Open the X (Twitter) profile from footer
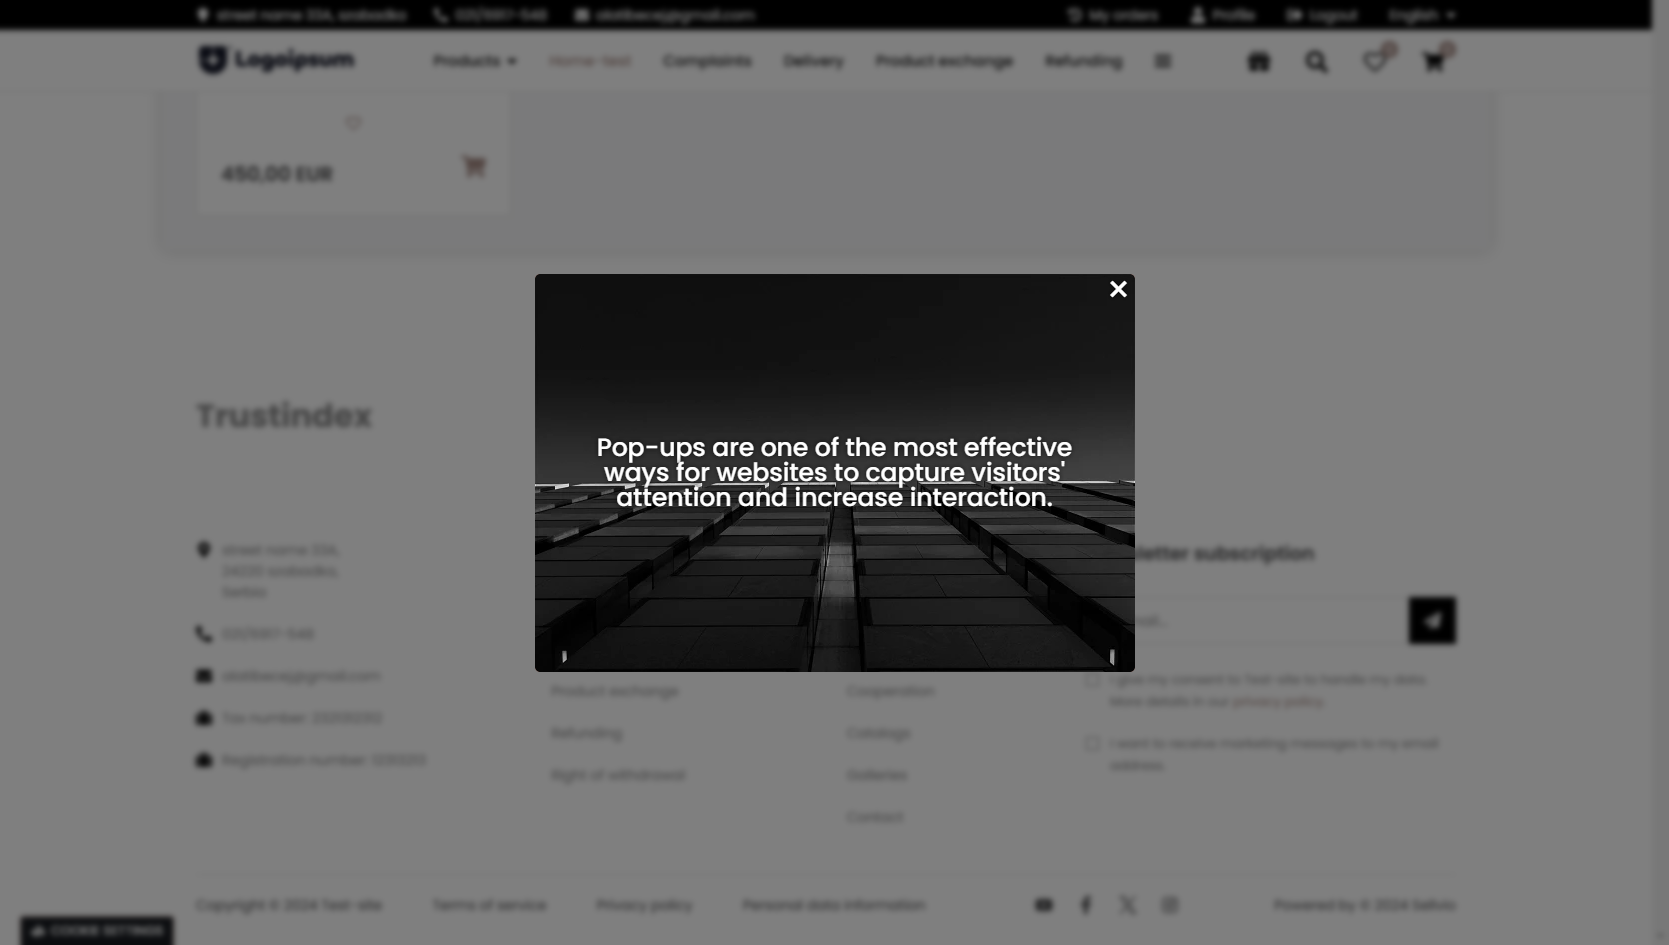This screenshot has height=945, width=1669. (1127, 904)
